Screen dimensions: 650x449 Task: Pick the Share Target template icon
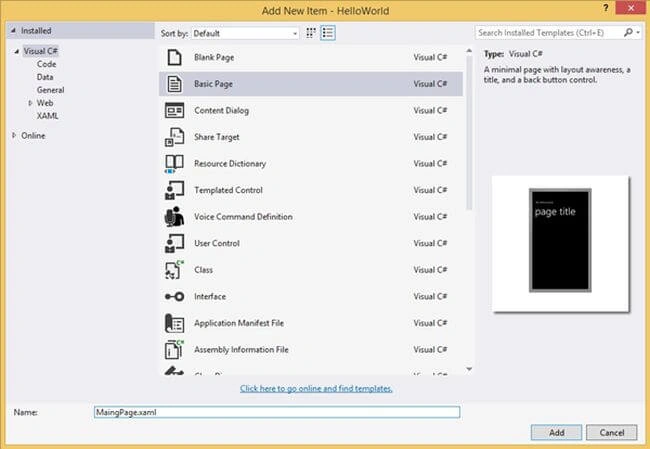pyautogui.click(x=174, y=137)
